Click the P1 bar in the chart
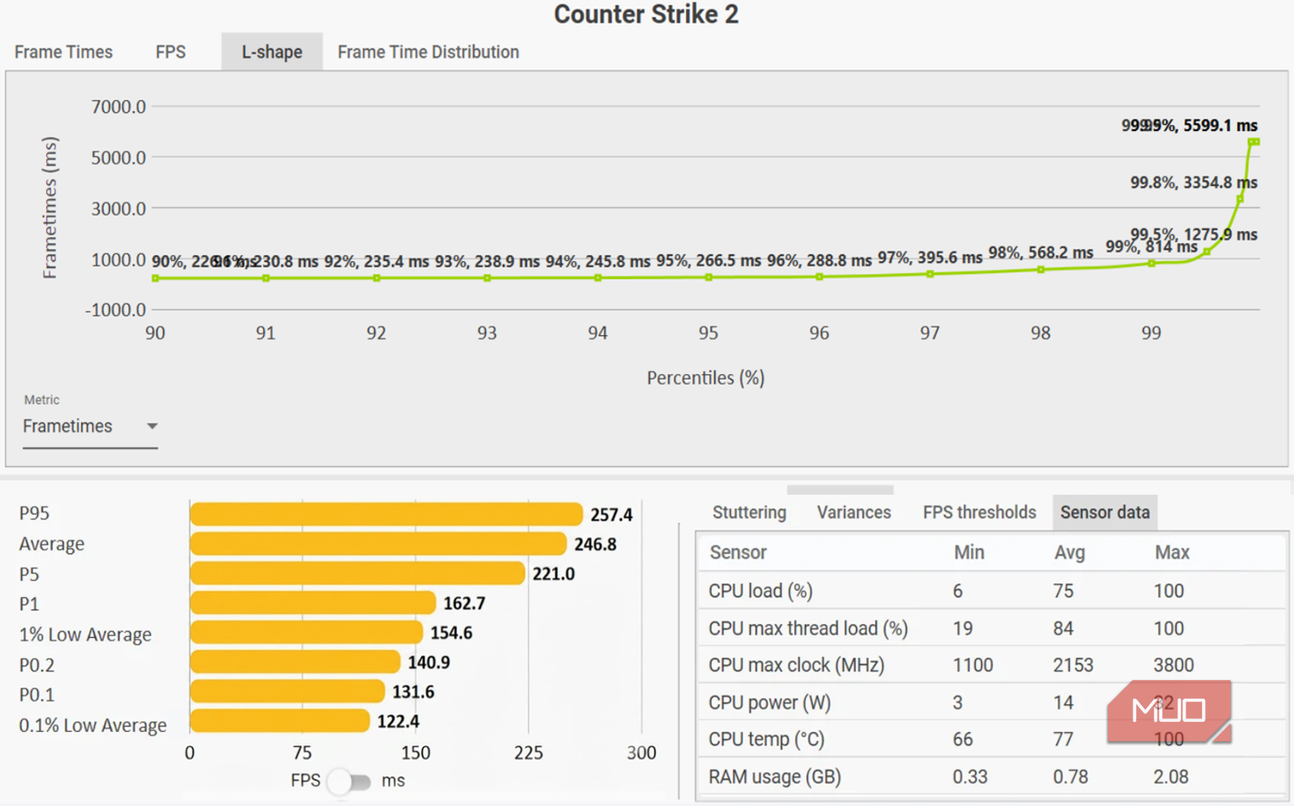 [x=313, y=603]
